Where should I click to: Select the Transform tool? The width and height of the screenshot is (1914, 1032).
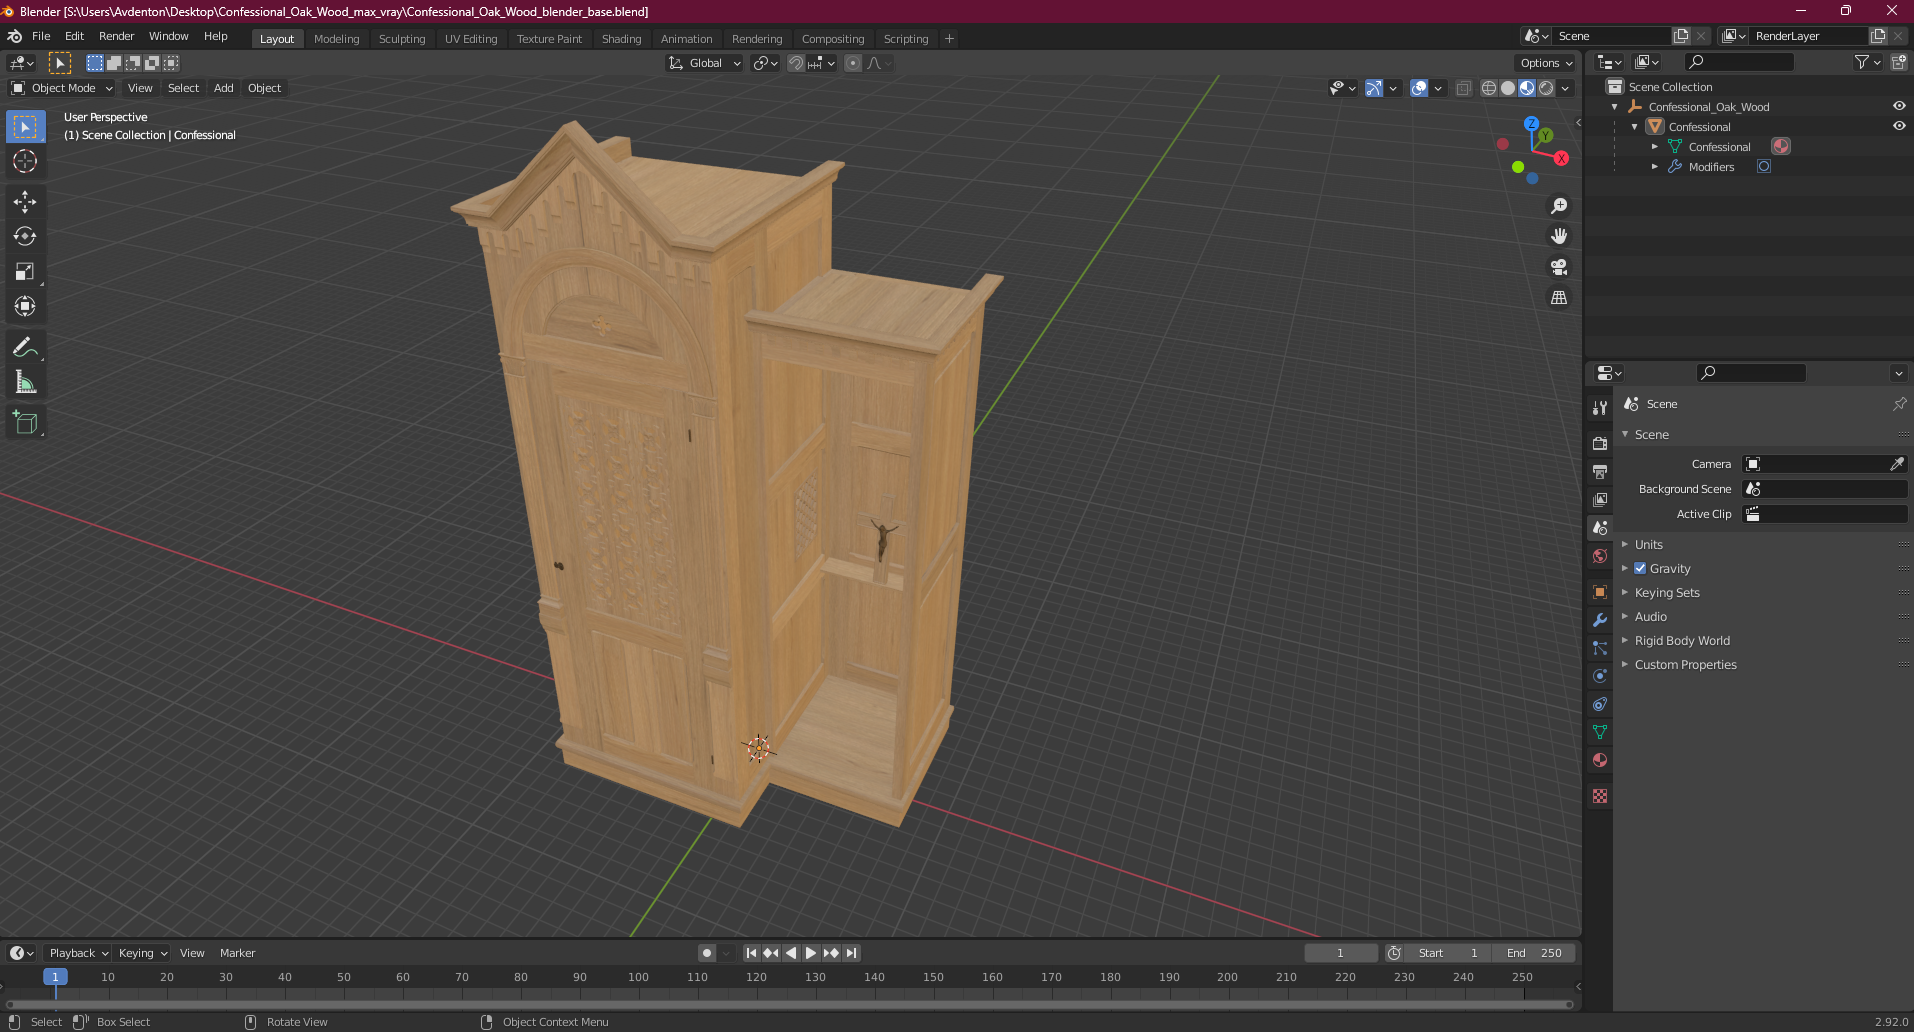[25, 306]
